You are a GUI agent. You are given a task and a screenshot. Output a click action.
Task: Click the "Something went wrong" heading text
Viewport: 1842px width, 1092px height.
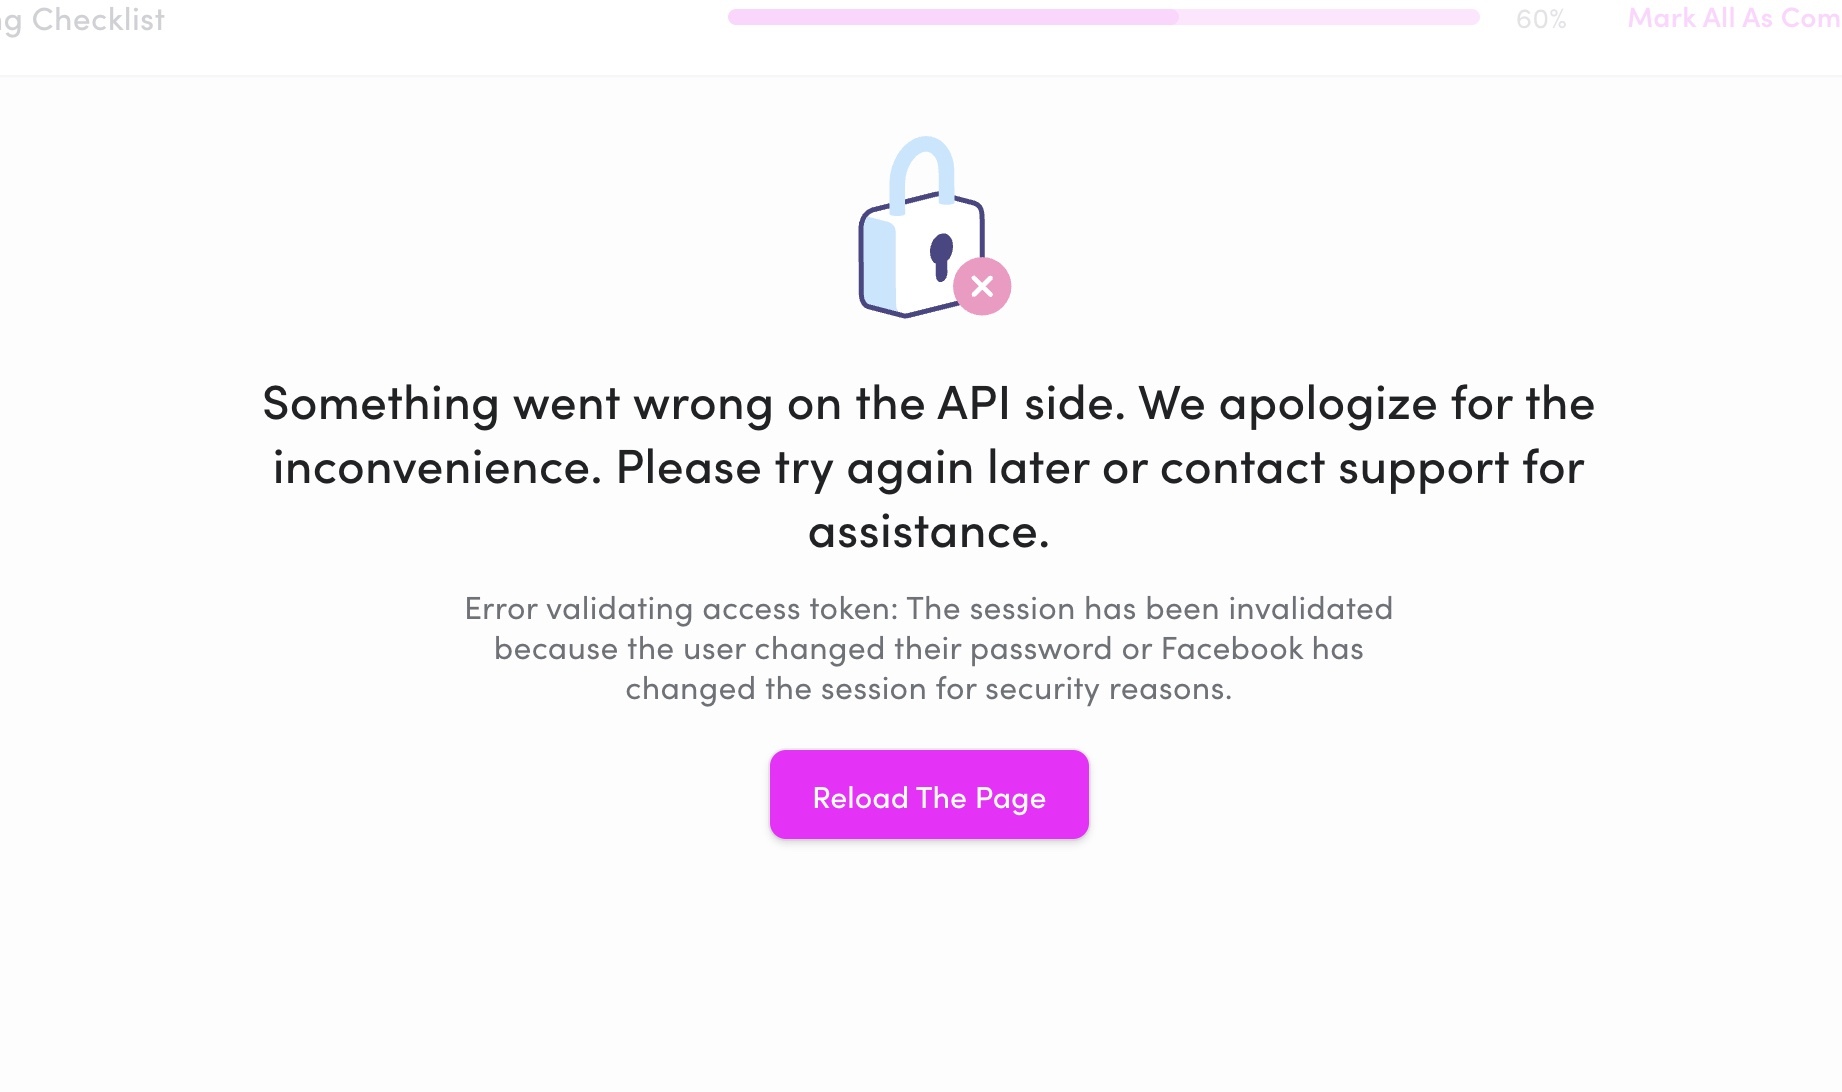point(517,404)
